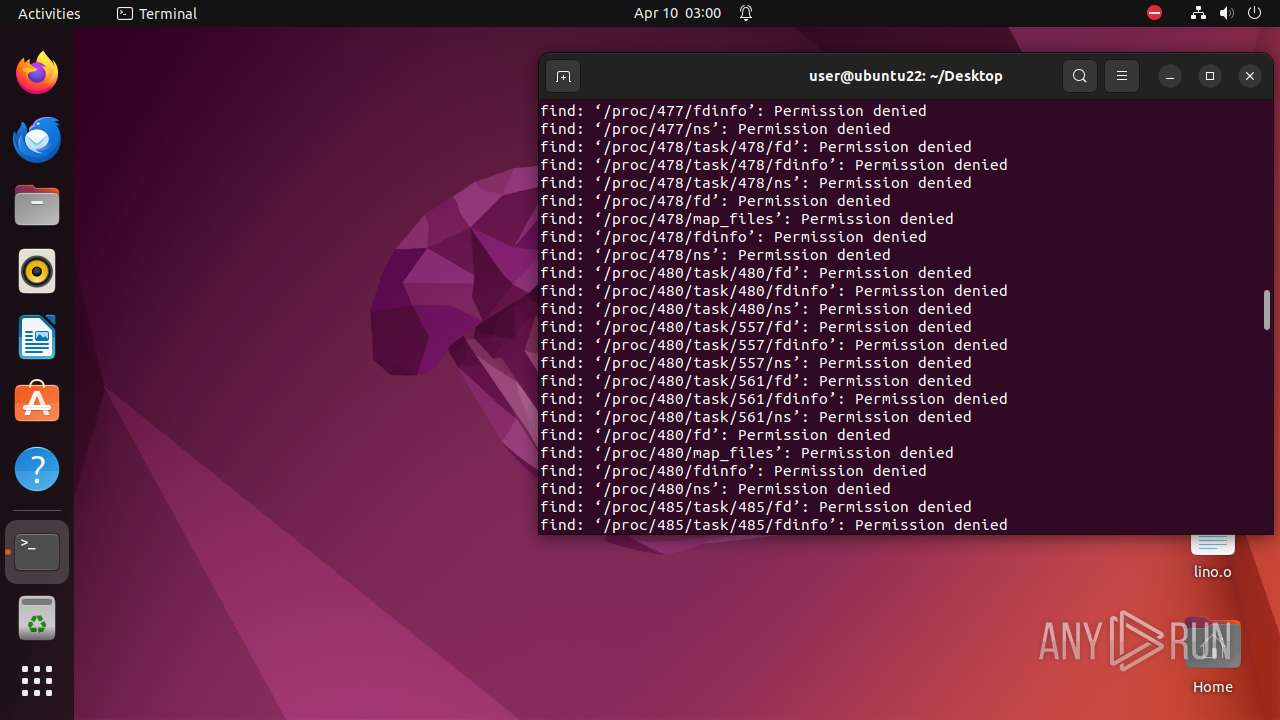Open LibreOffice Writer from dock
Screen dimensions: 1280x720
(37, 337)
